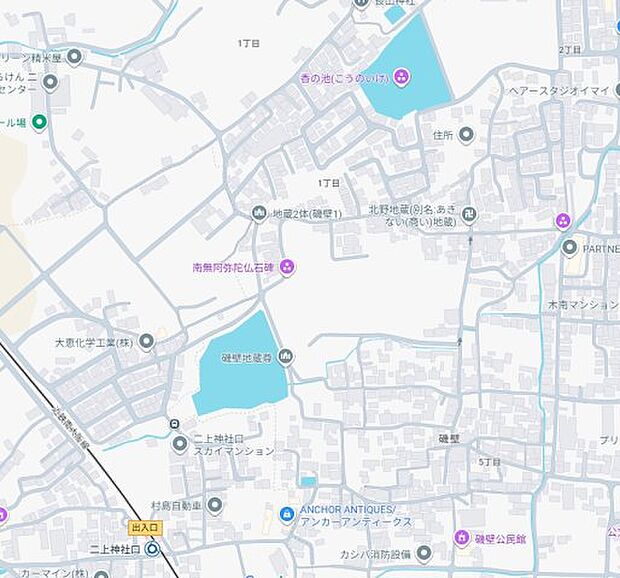
Task: Click the 磯壁地蔵尊 monument icon
Action: pos(286,356)
